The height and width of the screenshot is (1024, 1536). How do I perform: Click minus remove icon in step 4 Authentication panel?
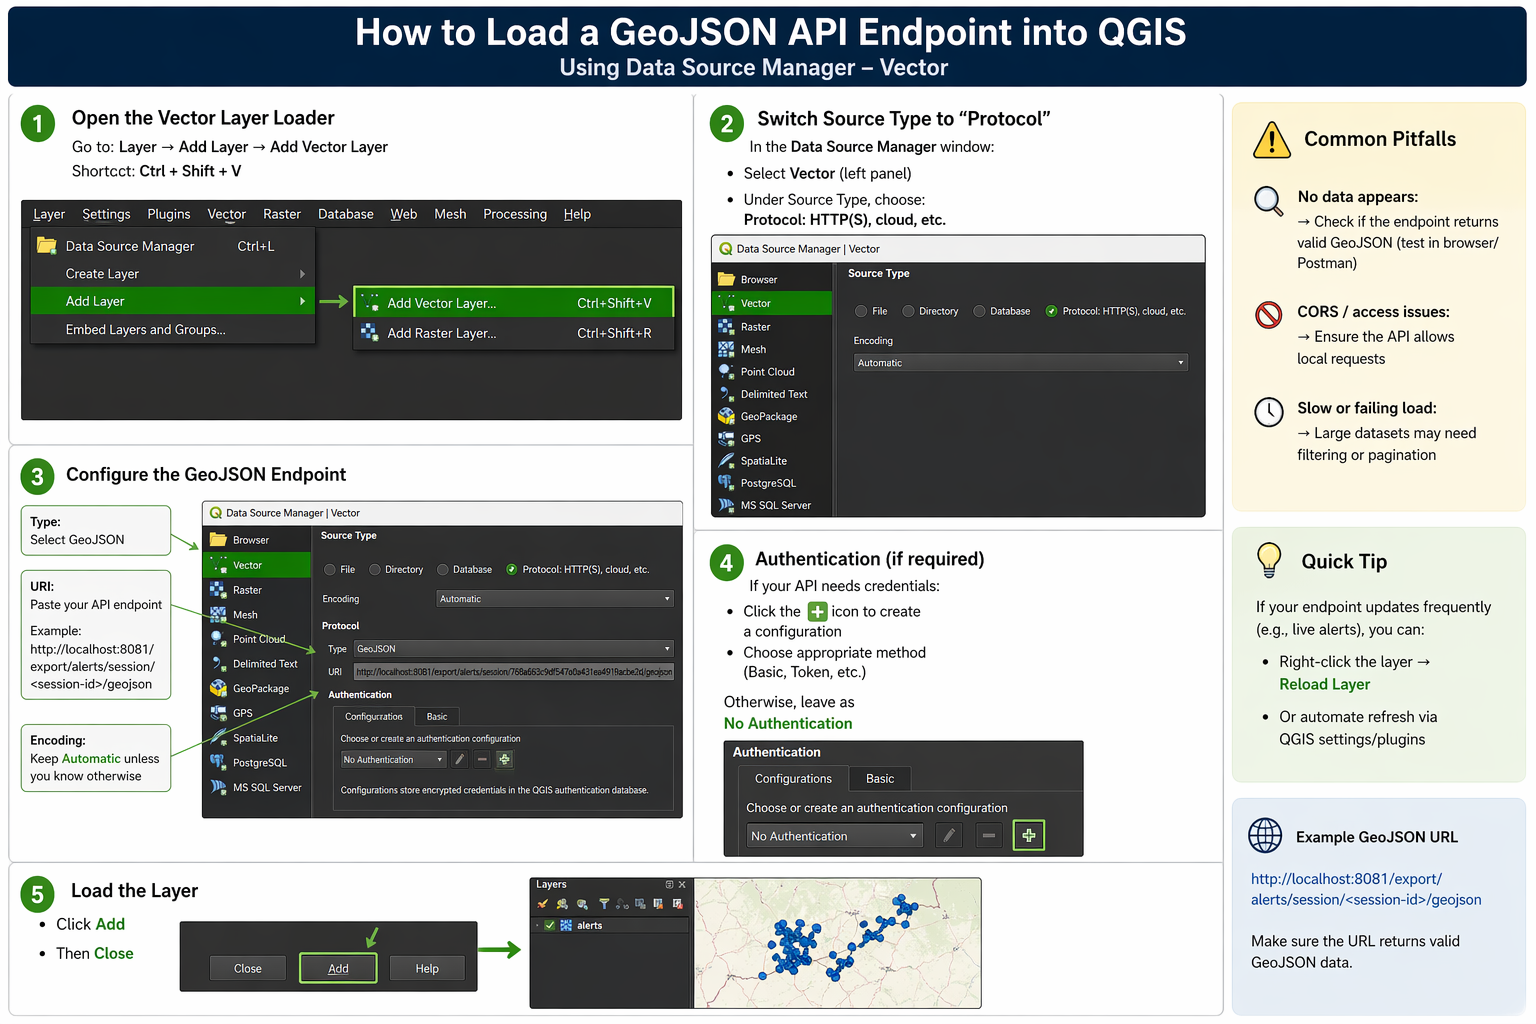point(988,835)
